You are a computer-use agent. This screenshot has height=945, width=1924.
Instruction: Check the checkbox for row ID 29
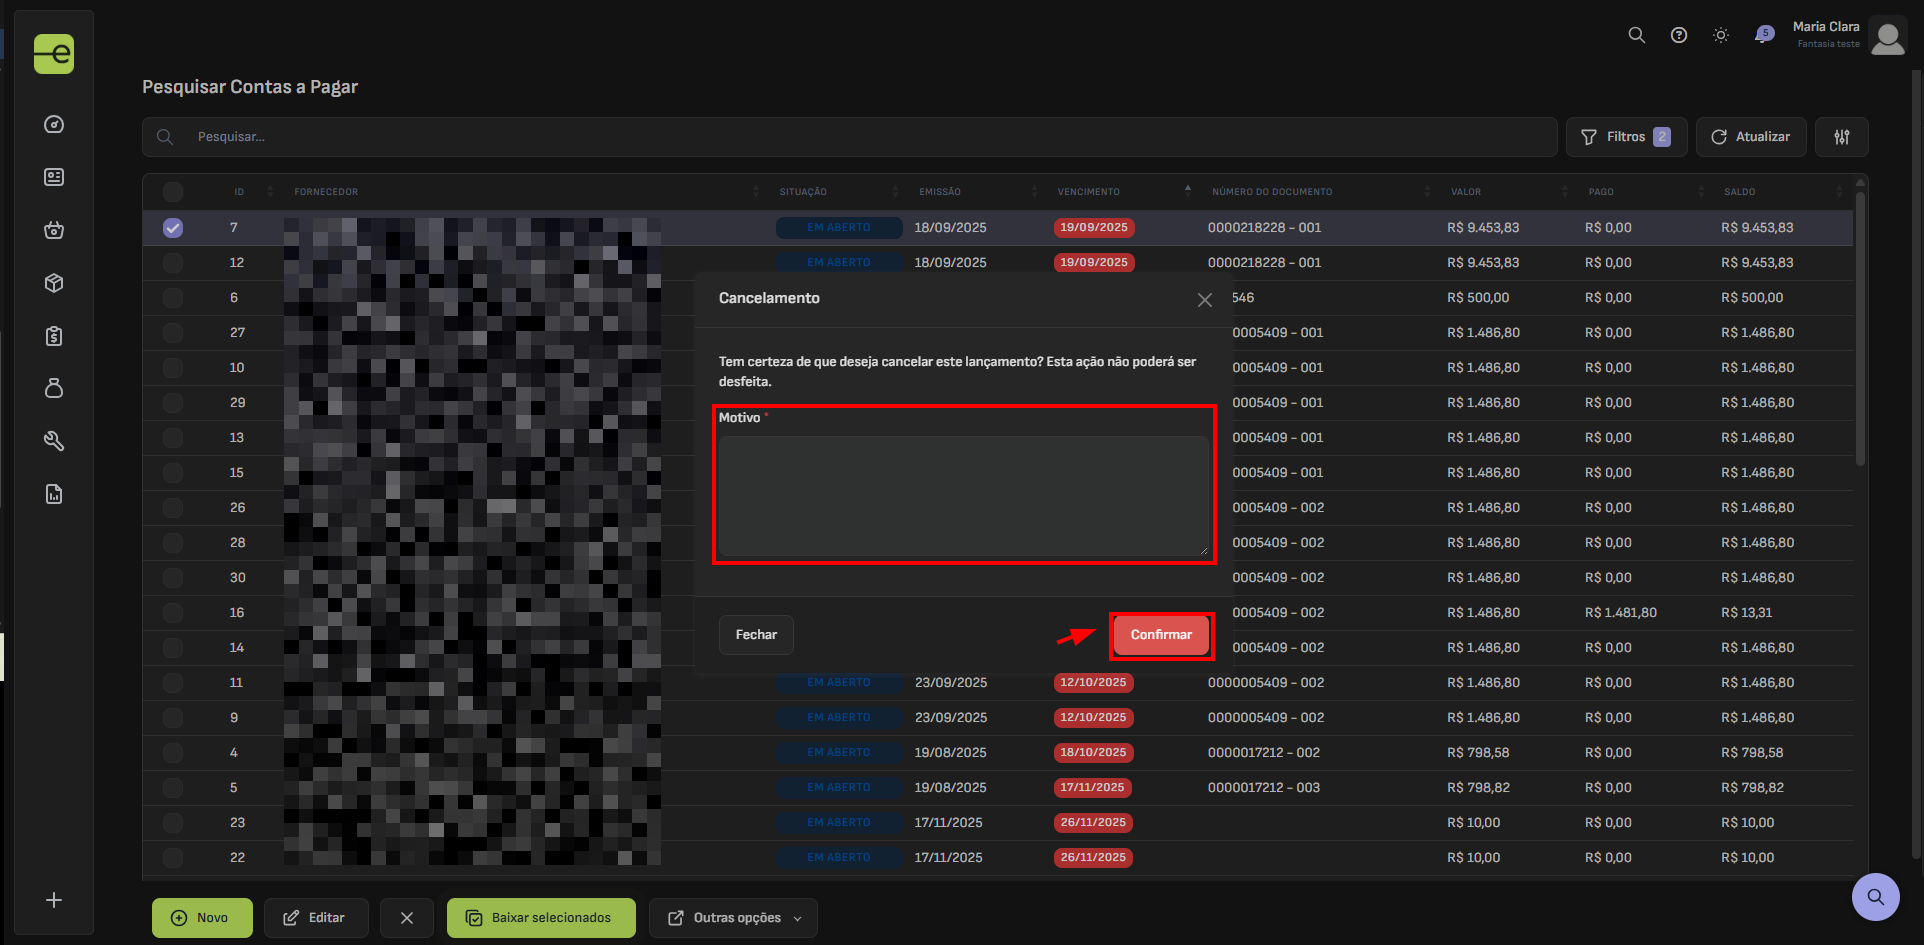point(173,403)
